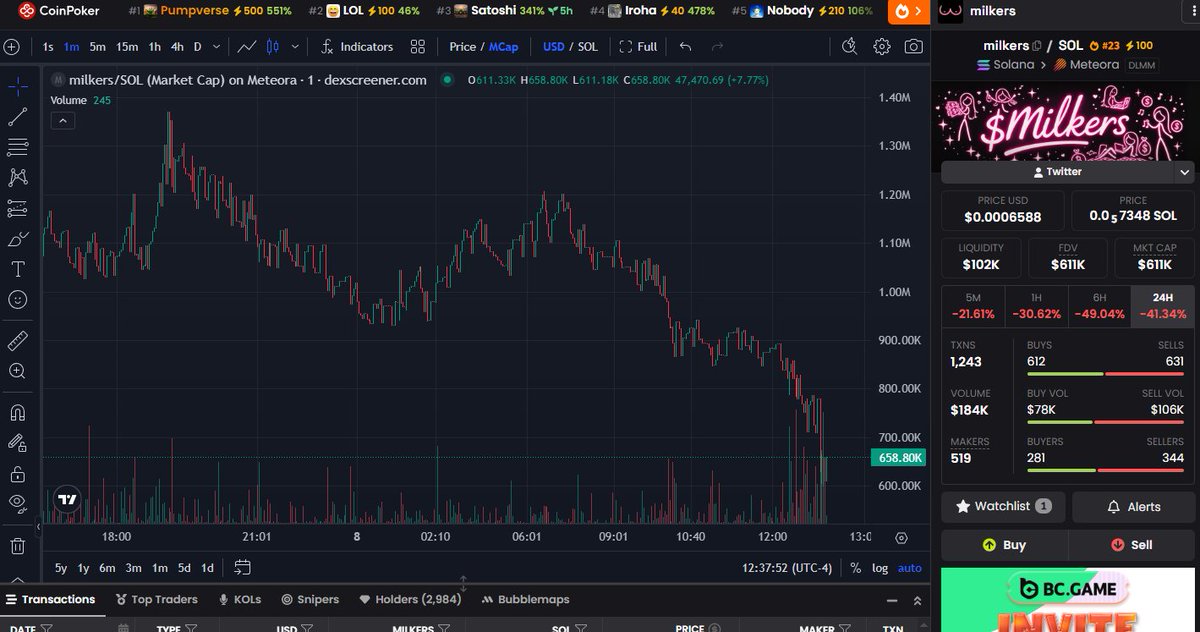Collapse the bottom transactions panel
The width and height of the screenshot is (1200, 632).
point(891,600)
